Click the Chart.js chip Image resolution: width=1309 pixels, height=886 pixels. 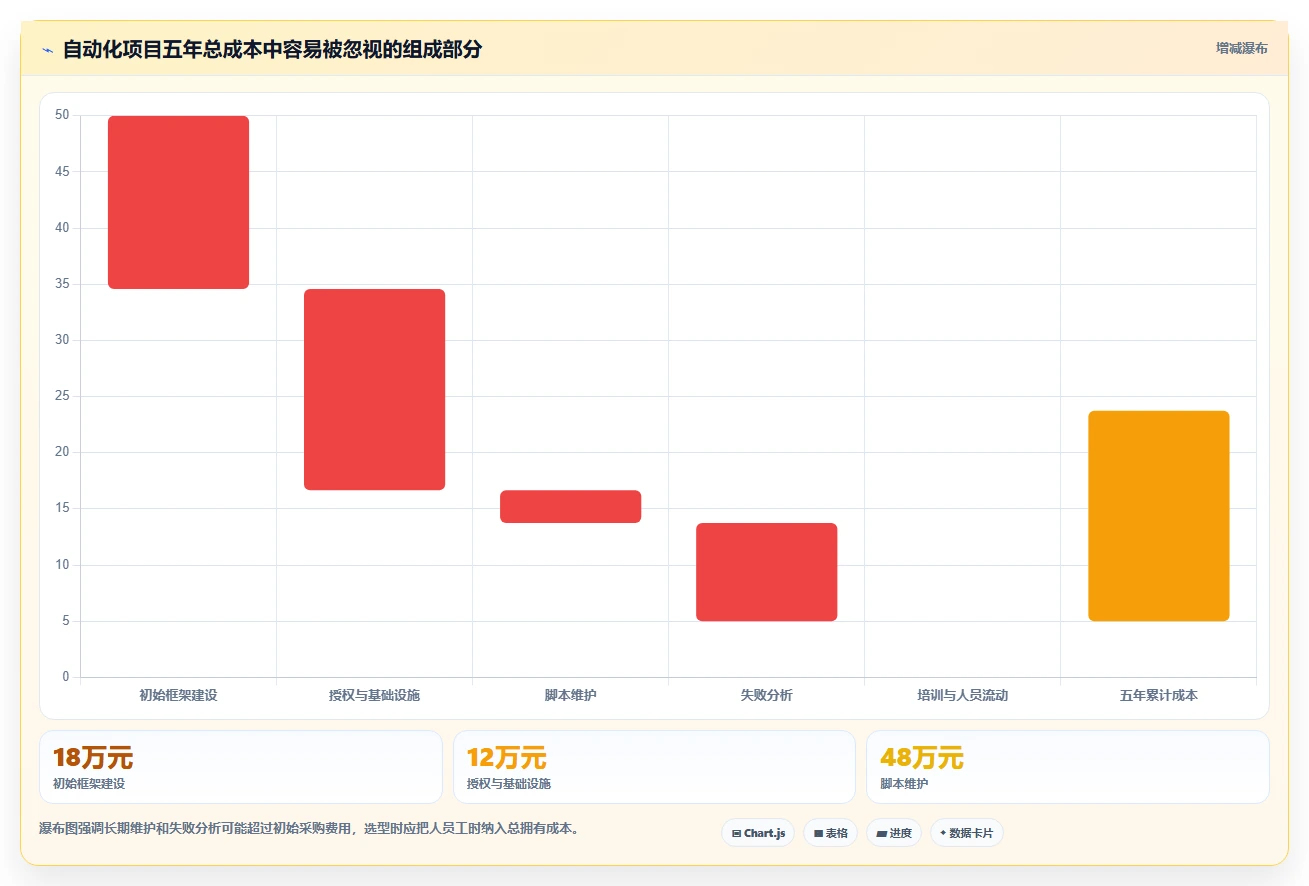tap(758, 833)
